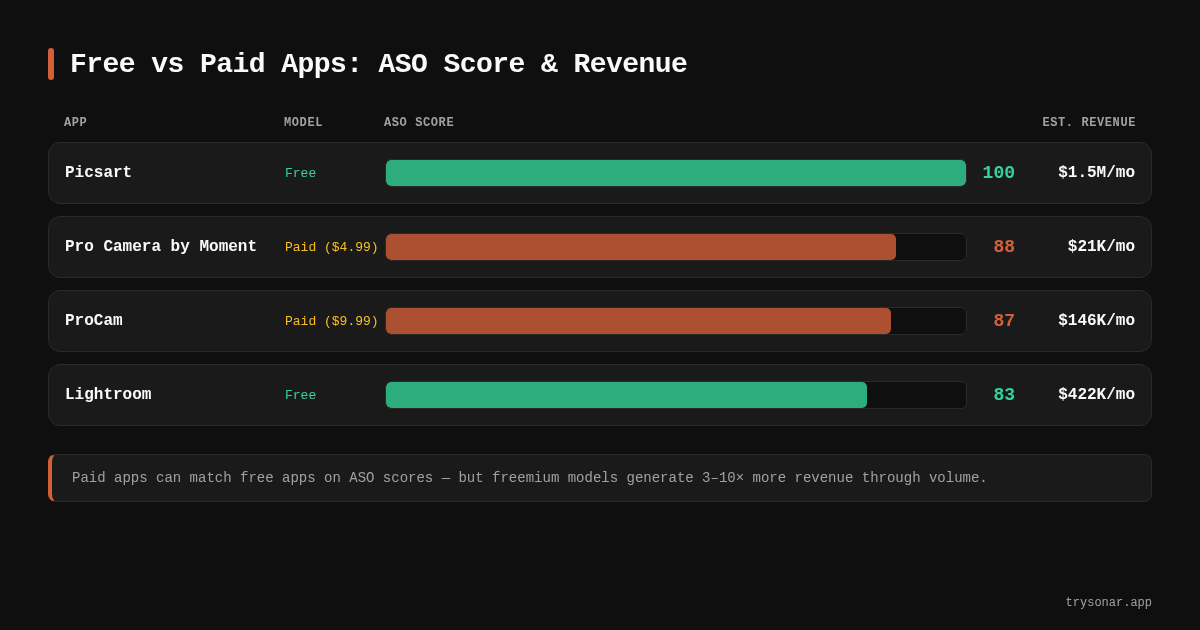
Task: Click the MODEL column header
Action: pos(303,123)
